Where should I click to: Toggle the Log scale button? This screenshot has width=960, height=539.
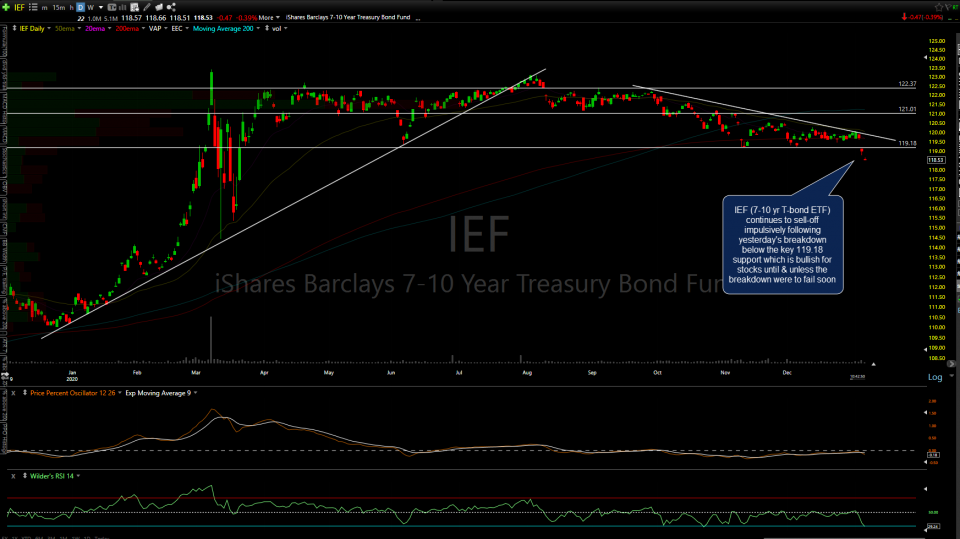(x=935, y=377)
